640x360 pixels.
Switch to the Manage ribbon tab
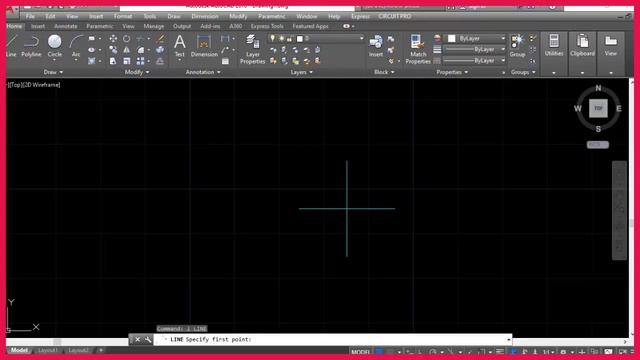click(153, 26)
